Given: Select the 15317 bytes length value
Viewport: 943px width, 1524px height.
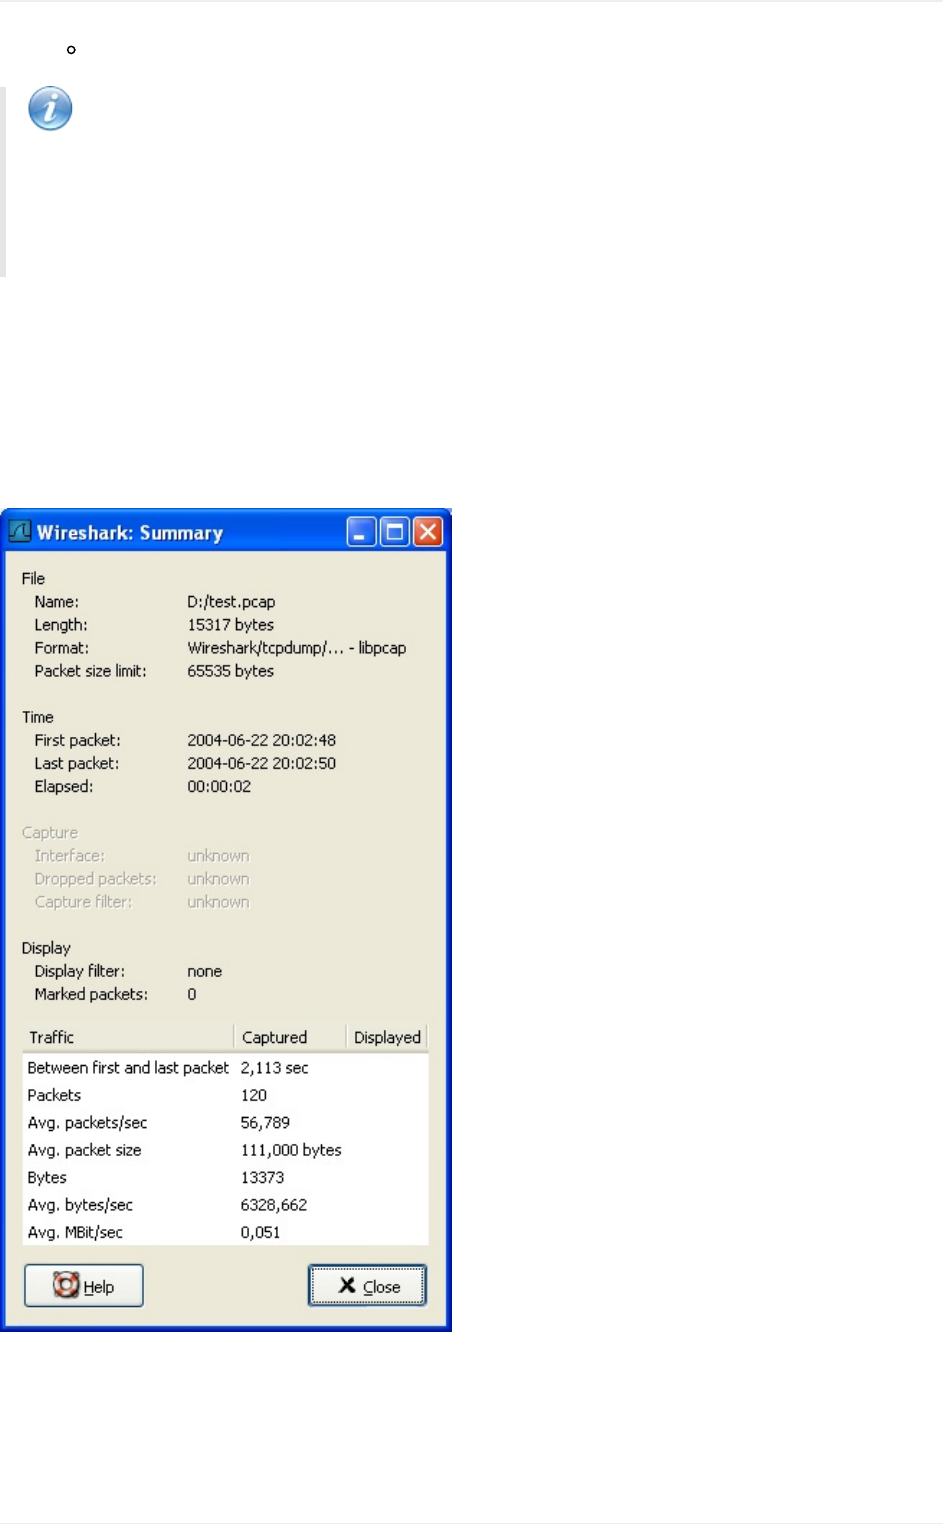Looking at the screenshot, I should click(x=230, y=625).
